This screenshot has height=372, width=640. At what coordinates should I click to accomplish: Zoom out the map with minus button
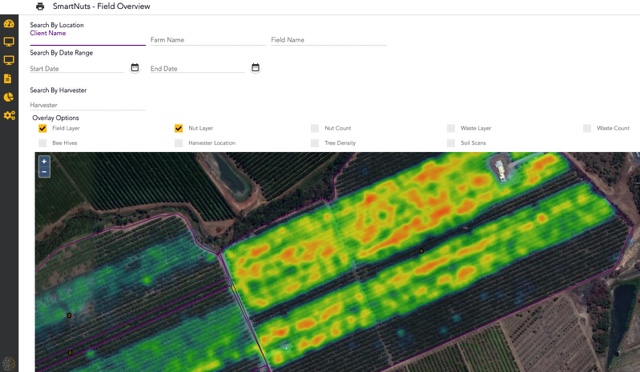tap(44, 172)
